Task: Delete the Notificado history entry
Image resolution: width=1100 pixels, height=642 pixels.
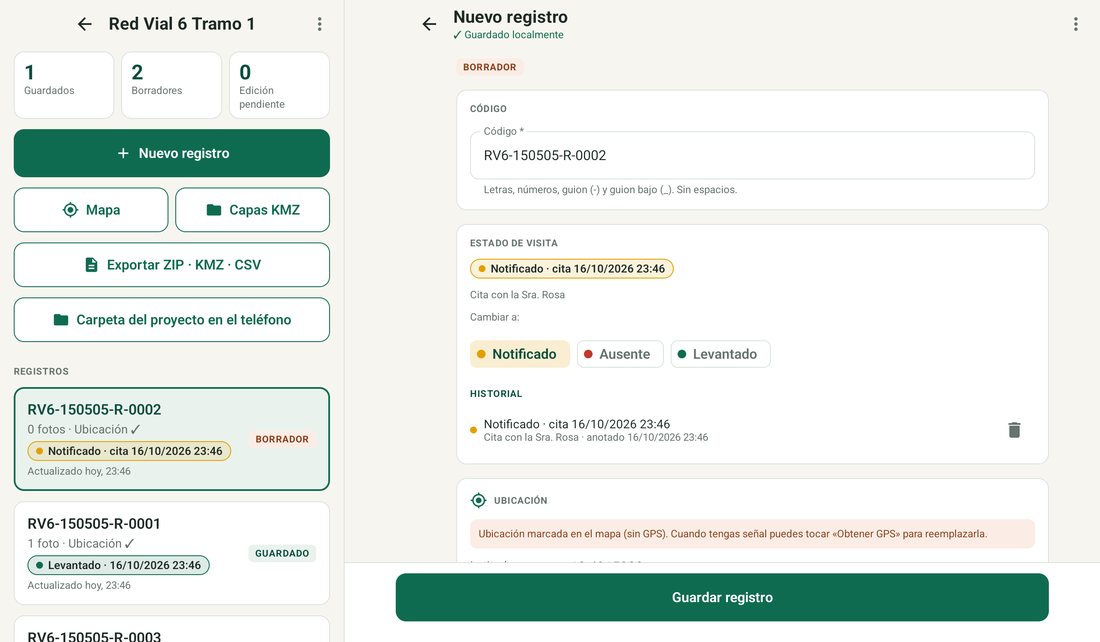Action: (1014, 429)
